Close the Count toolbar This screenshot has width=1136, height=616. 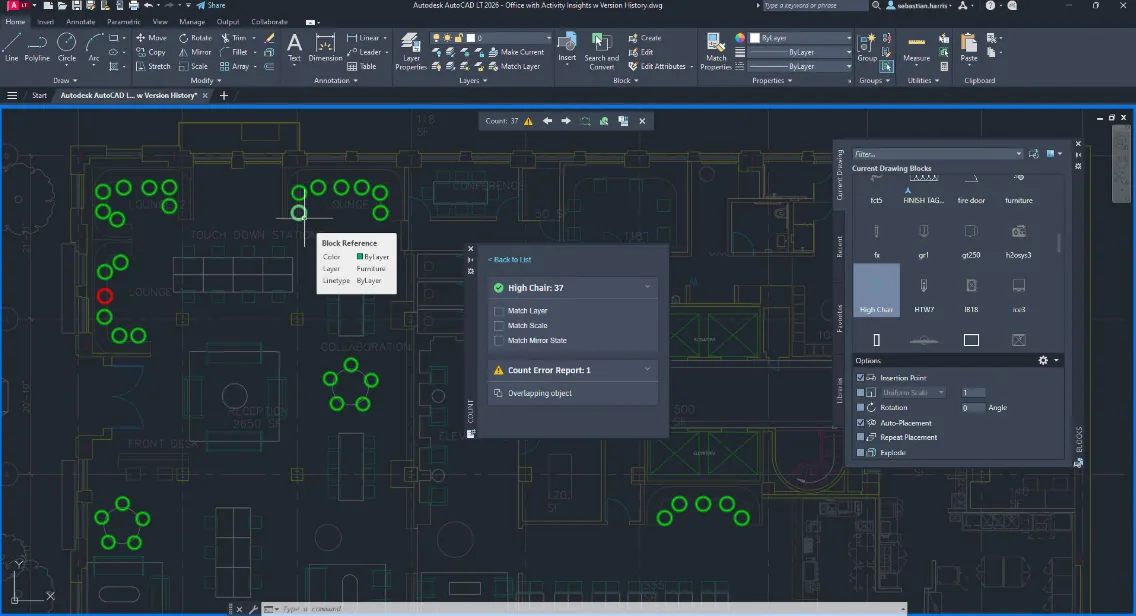642,121
